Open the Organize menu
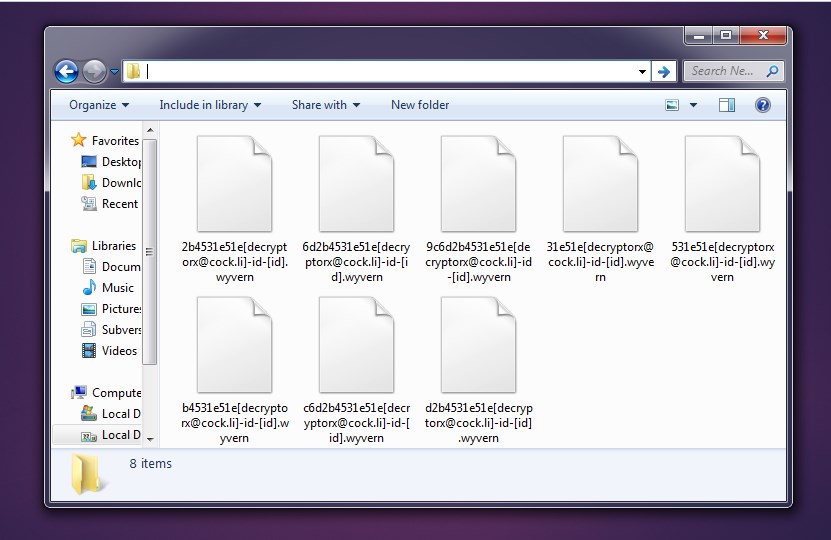Viewport: 831px width, 540px height. click(x=99, y=105)
